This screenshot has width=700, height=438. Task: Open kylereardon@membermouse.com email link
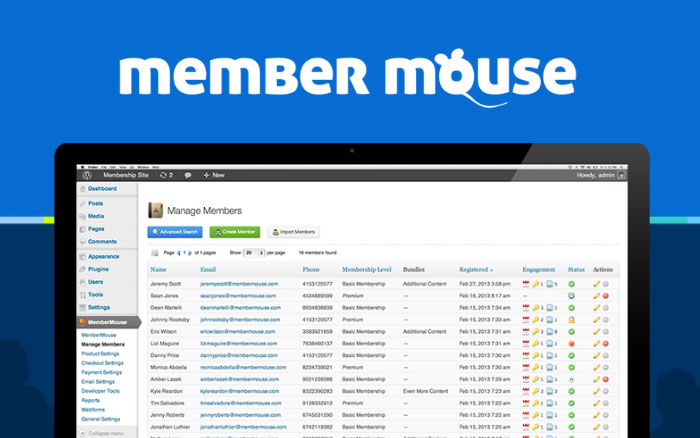[x=240, y=391]
